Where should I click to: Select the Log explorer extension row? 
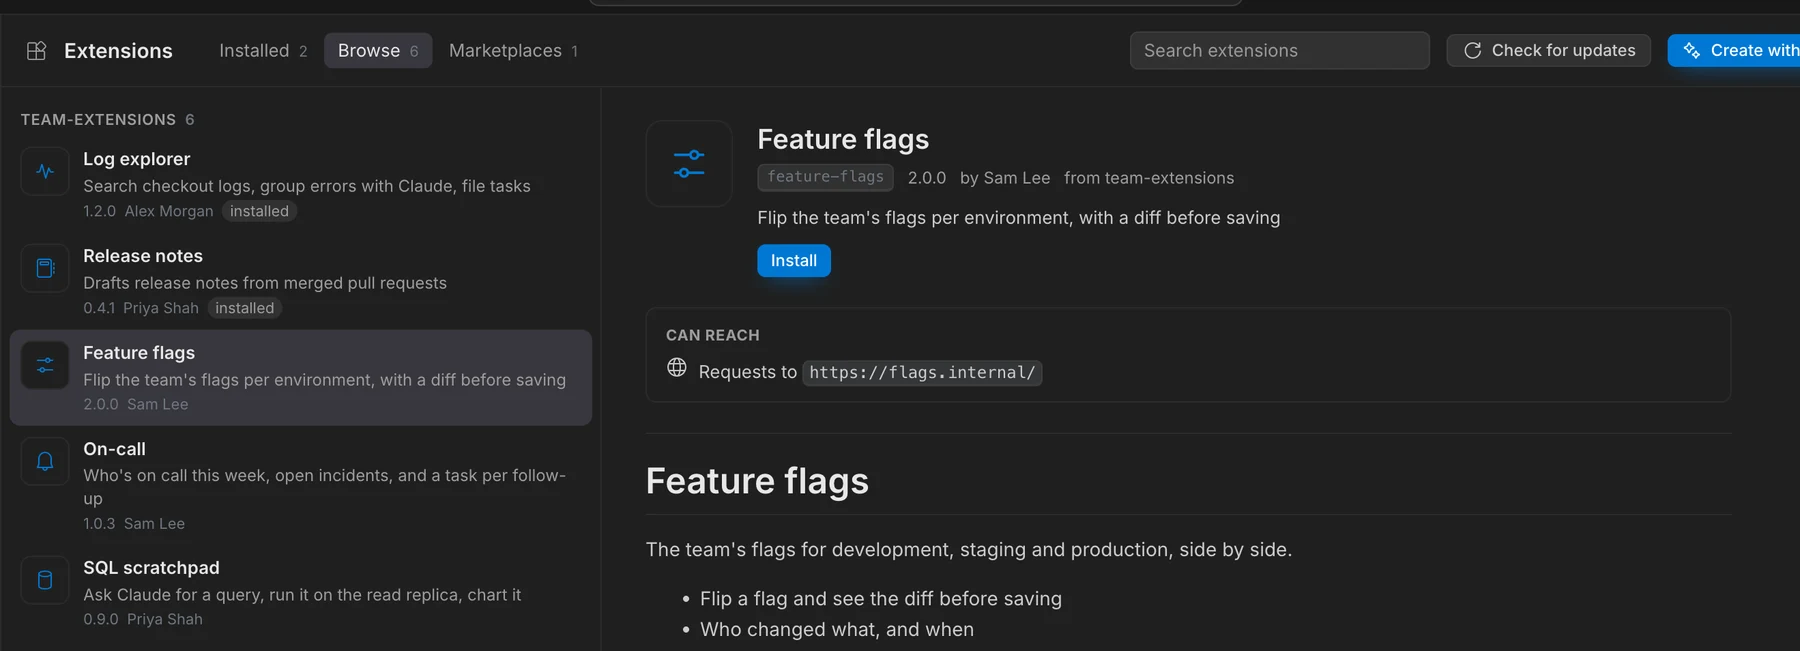tap(300, 185)
